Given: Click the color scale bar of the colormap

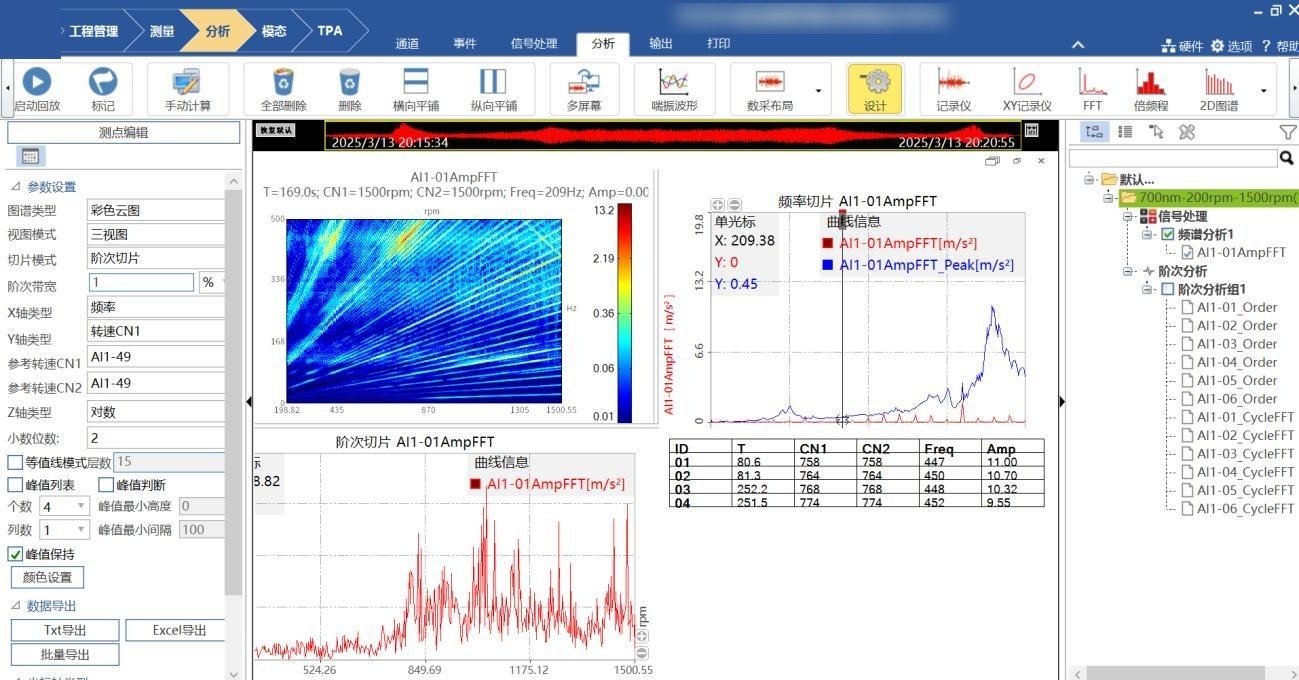Looking at the screenshot, I should 625,313.
